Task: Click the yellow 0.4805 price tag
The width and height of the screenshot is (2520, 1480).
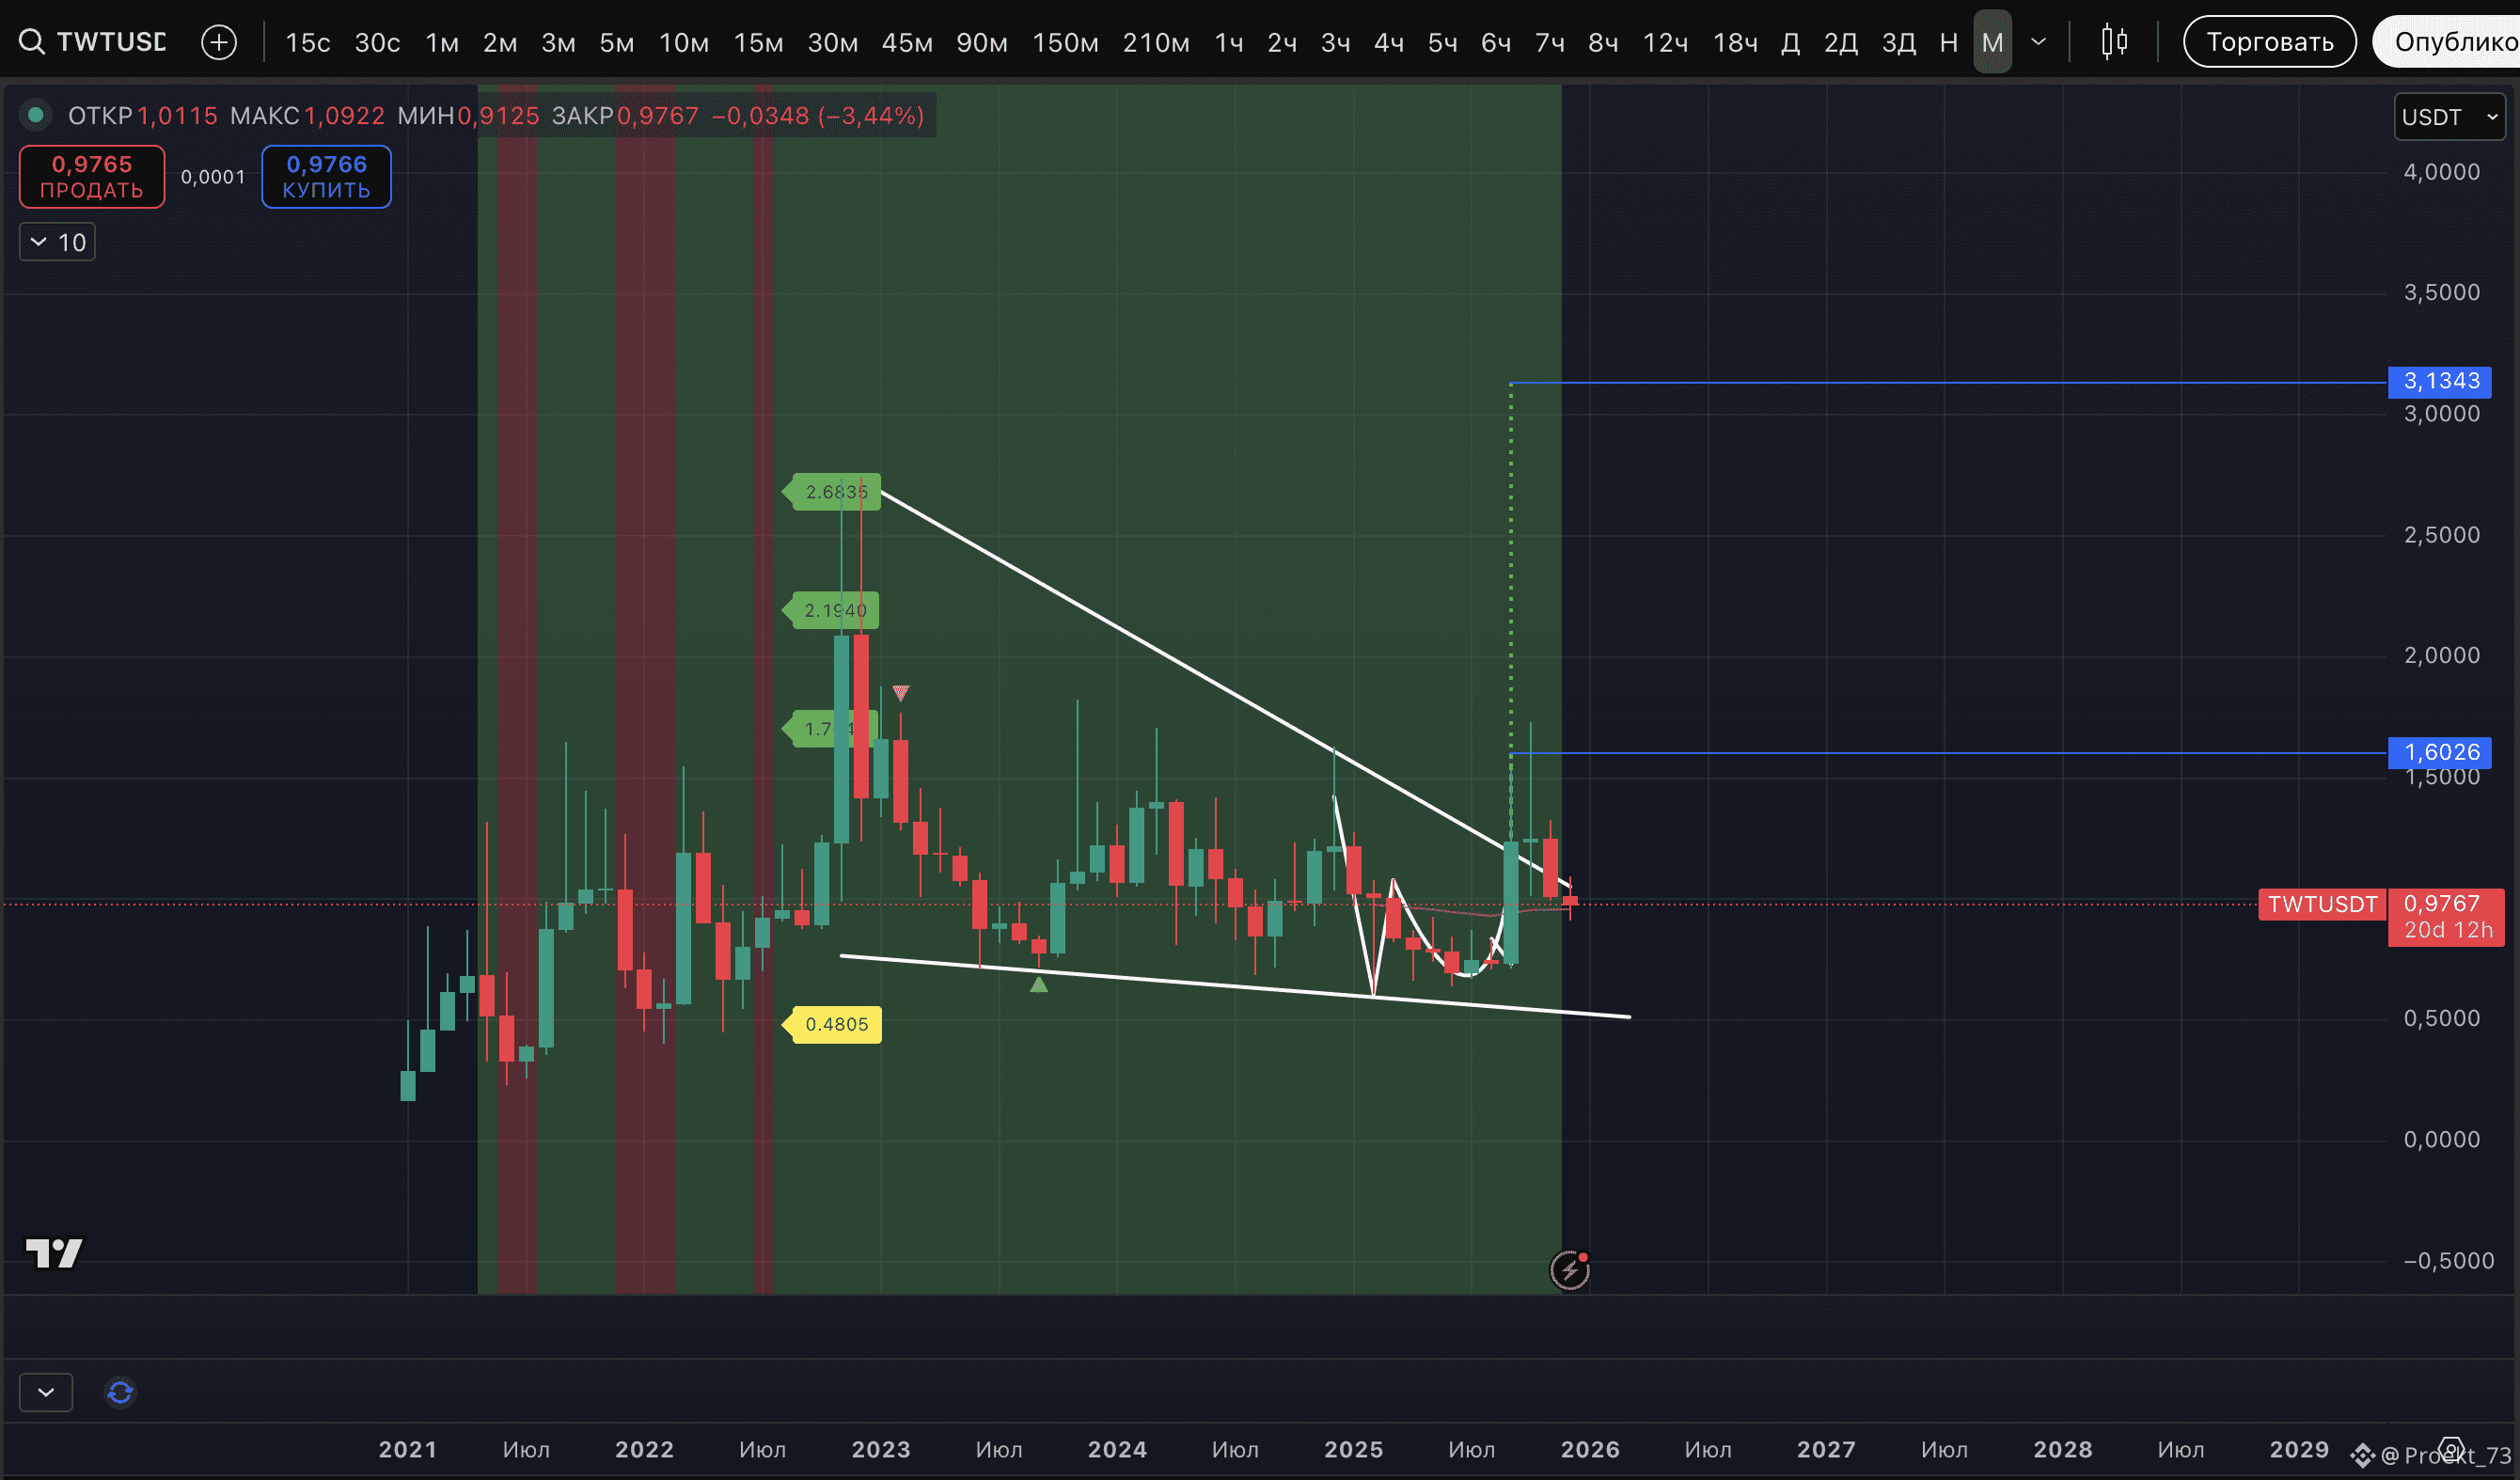Action: 836,1024
